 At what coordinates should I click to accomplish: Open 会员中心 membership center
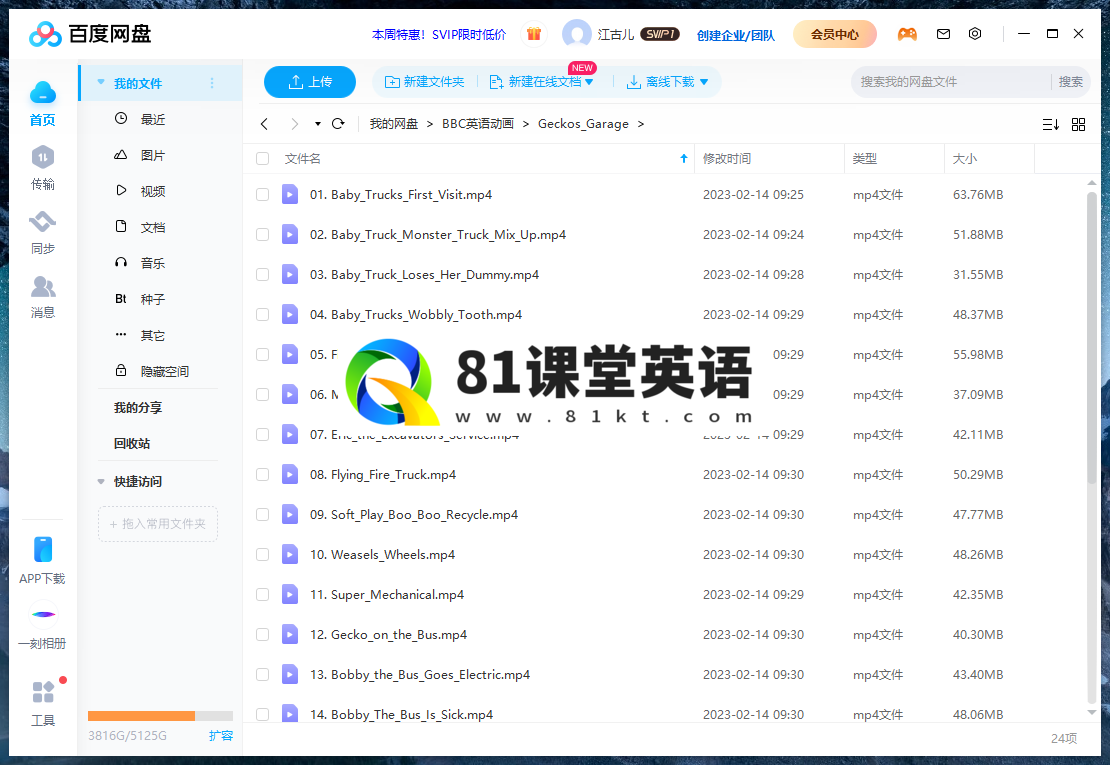pyautogui.click(x=835, y=34)
